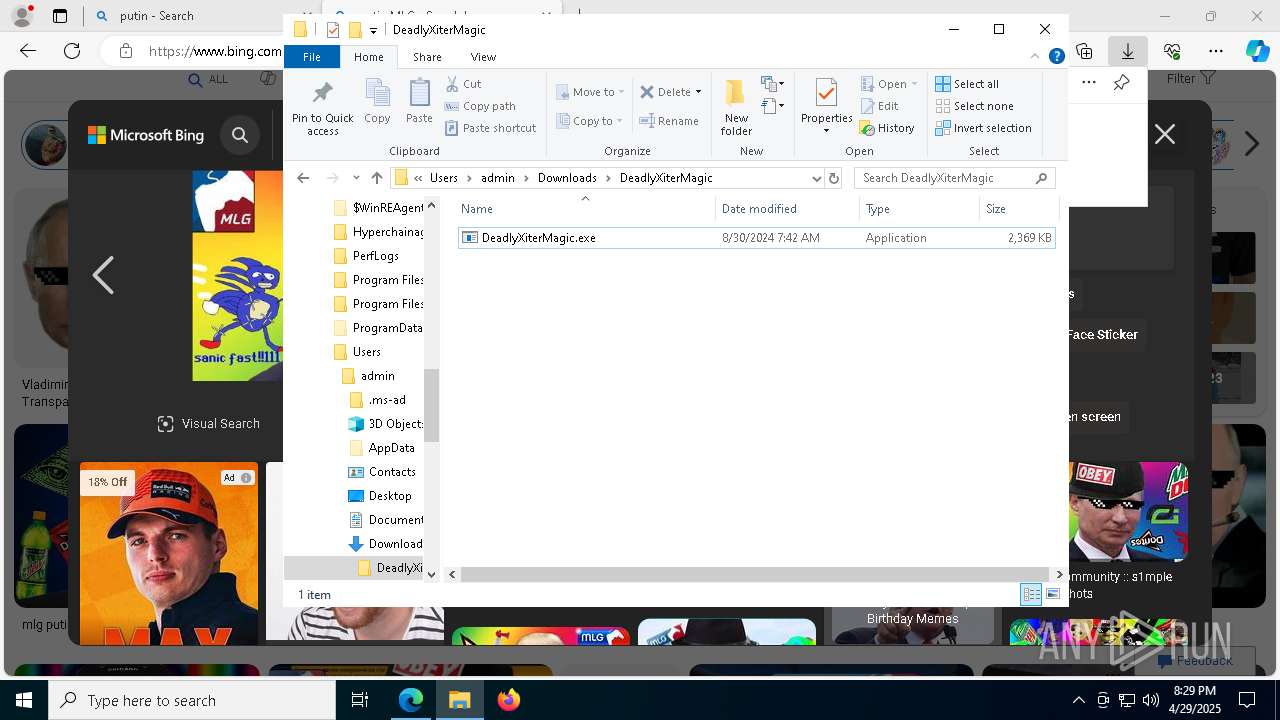
Task: Click Visual Search in Bing
Action: [209, 424]
